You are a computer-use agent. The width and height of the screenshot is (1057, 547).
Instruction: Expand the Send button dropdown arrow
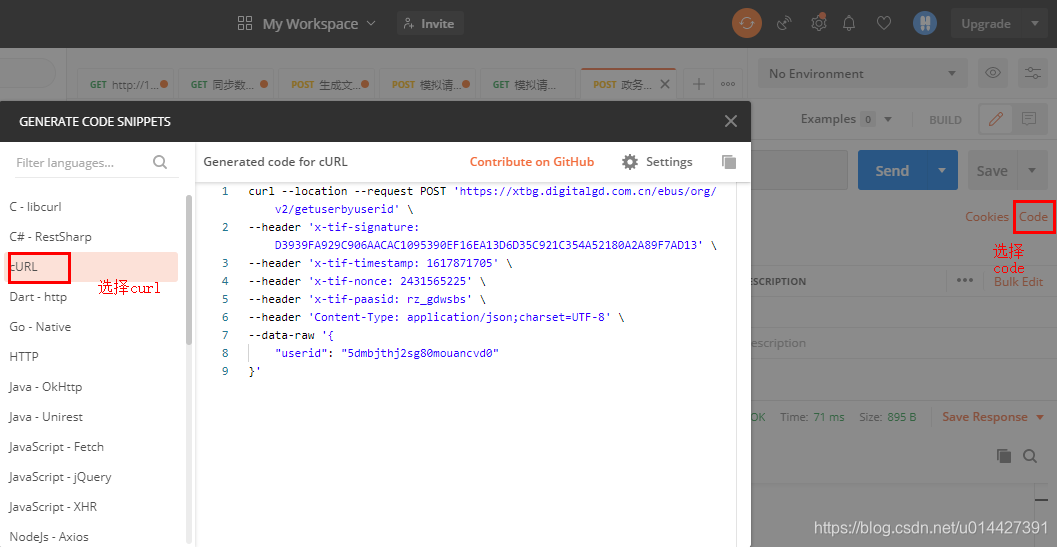click(x=942, y=170)
